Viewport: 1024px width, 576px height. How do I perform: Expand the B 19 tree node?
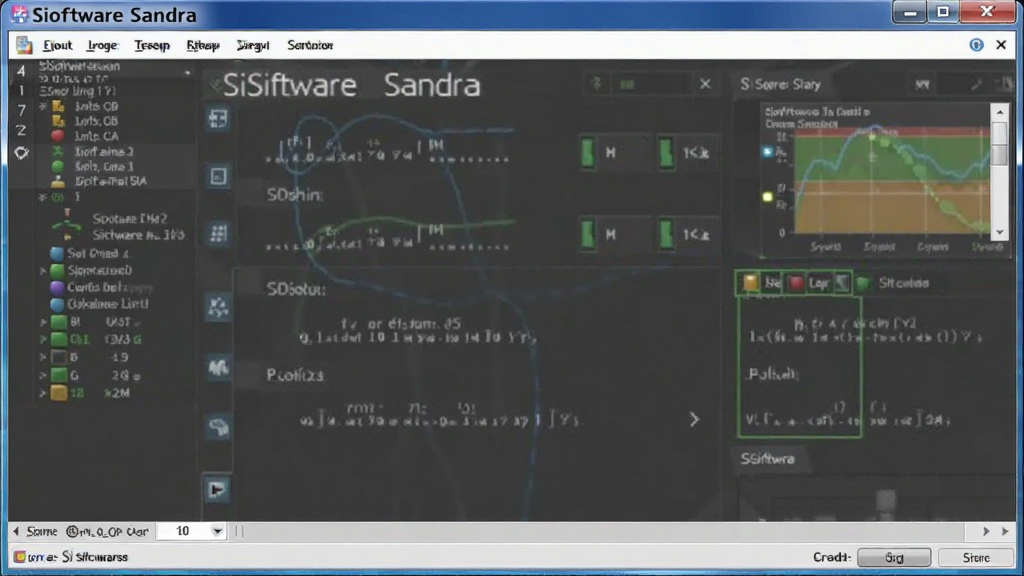pyautogui.click(x=43, y=357)
